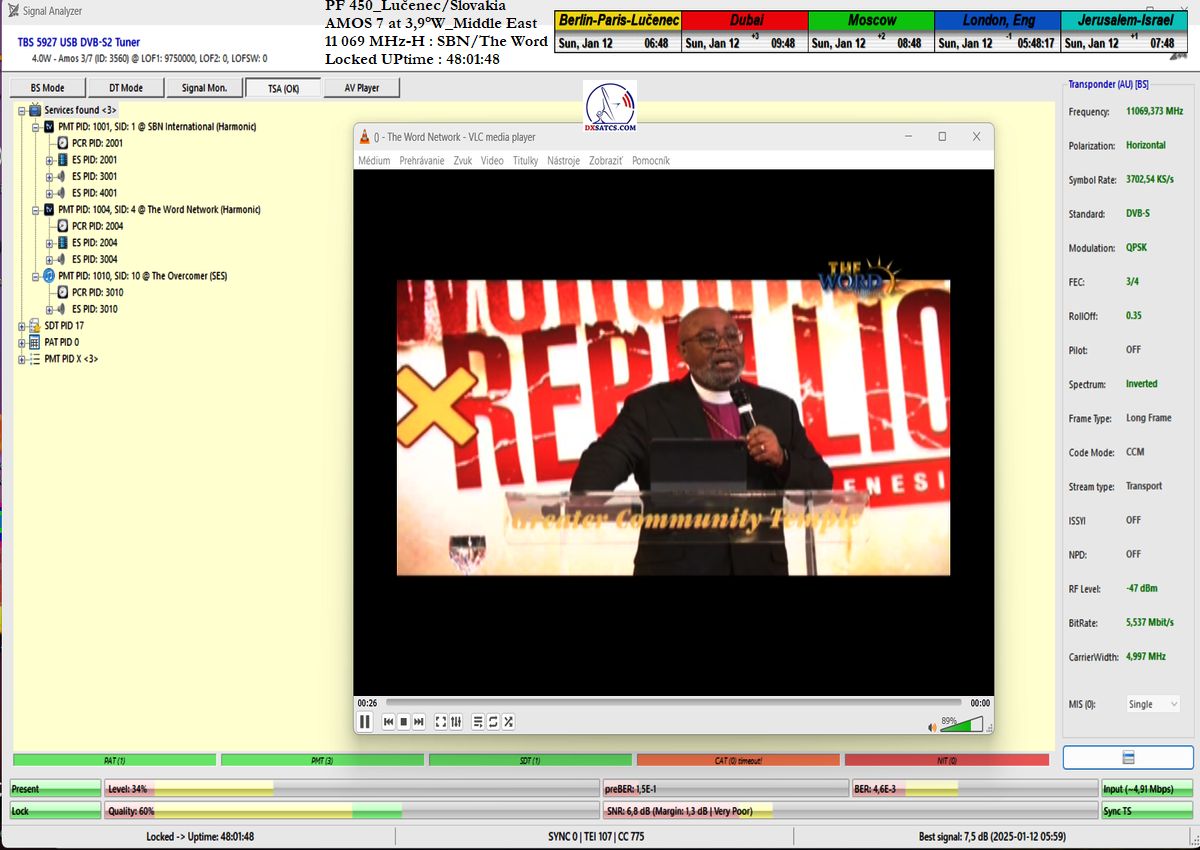Open the Video menu in VLC
1200x850 pixels.
(491, 160)
